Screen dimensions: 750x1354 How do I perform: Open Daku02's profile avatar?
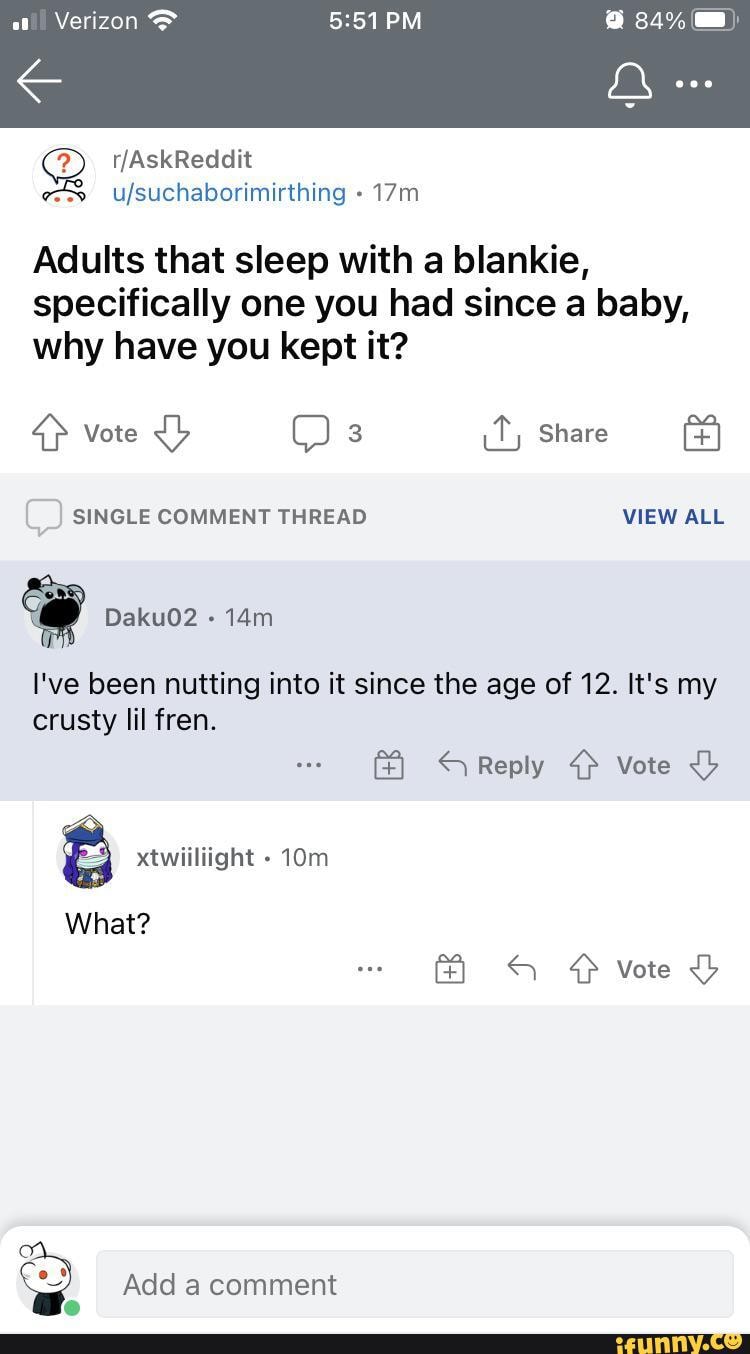[55, 611]
